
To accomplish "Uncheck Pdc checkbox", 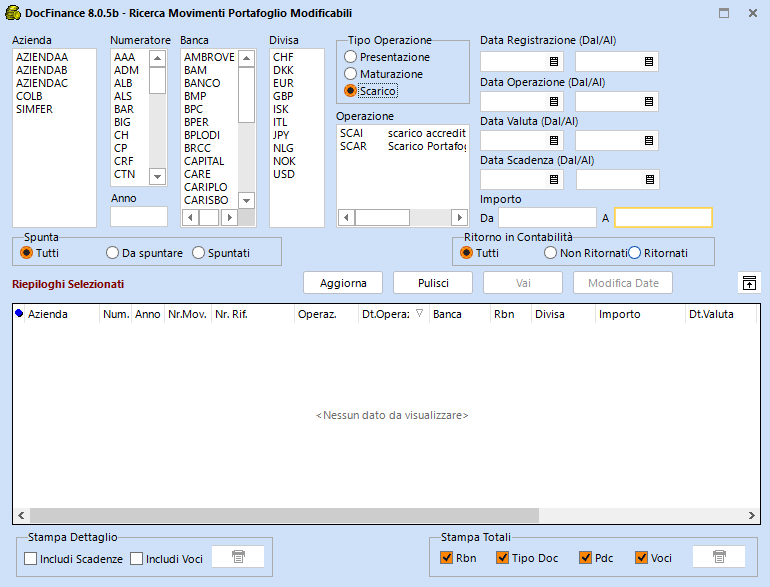I will [585, 558].
